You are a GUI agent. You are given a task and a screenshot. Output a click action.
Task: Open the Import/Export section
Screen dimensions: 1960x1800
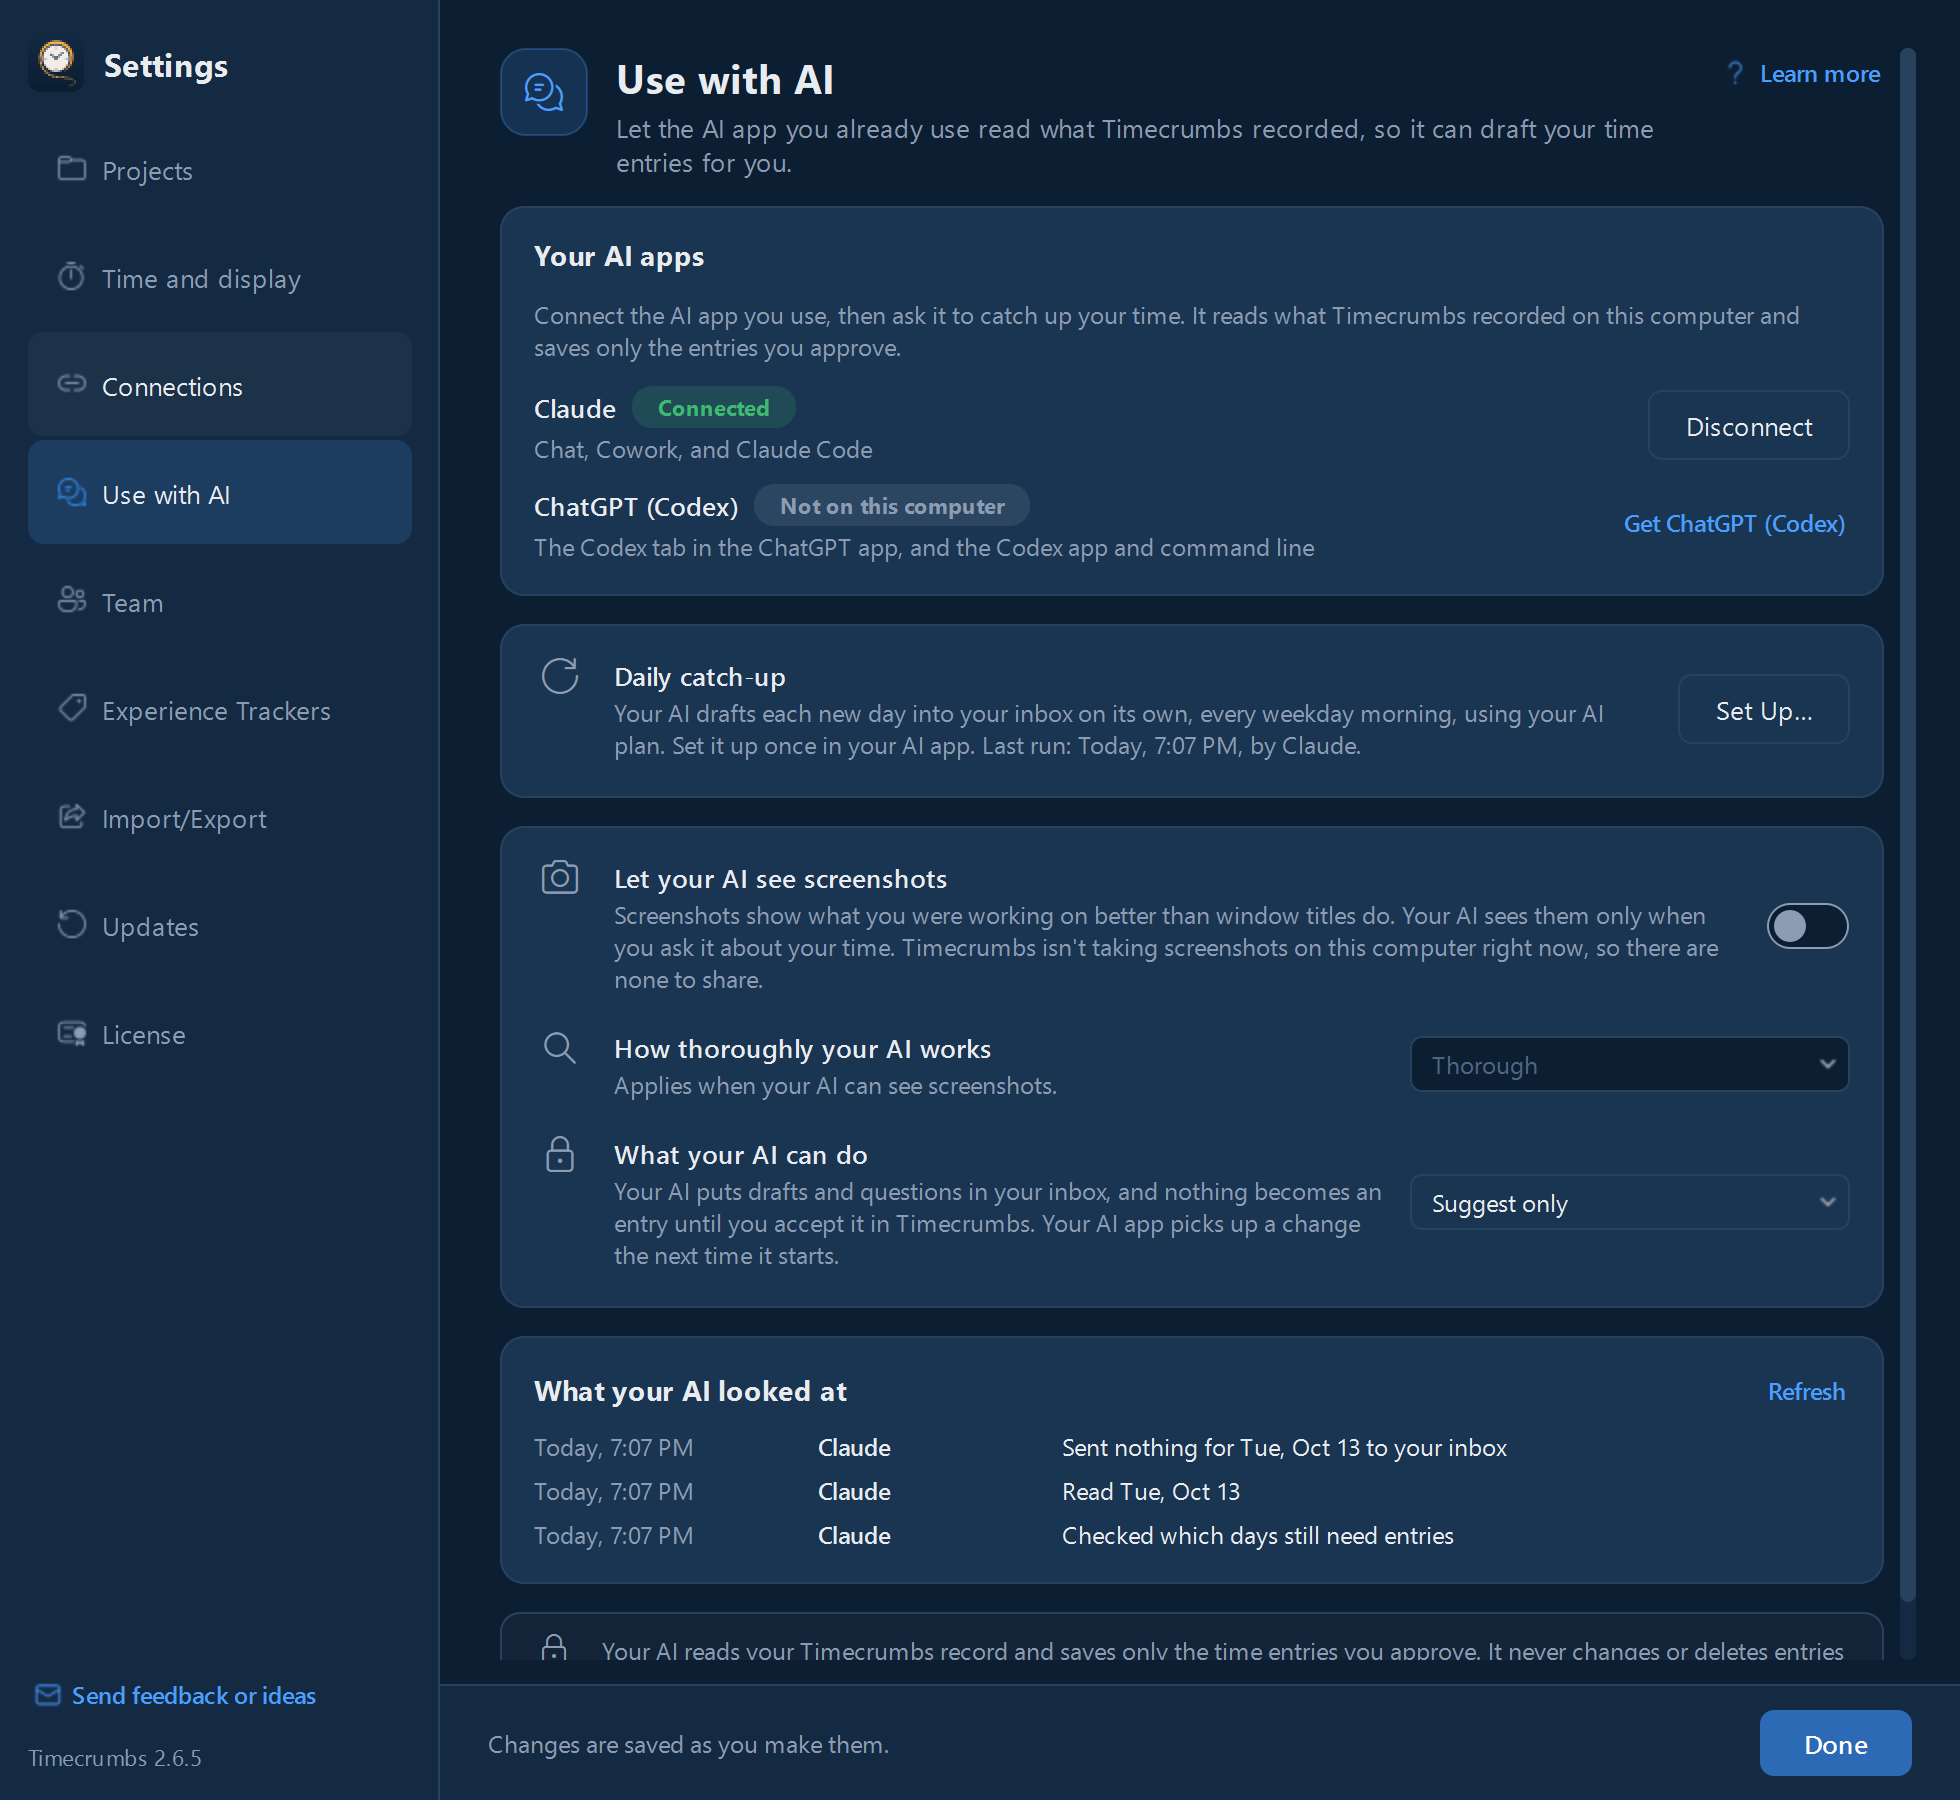220,818
